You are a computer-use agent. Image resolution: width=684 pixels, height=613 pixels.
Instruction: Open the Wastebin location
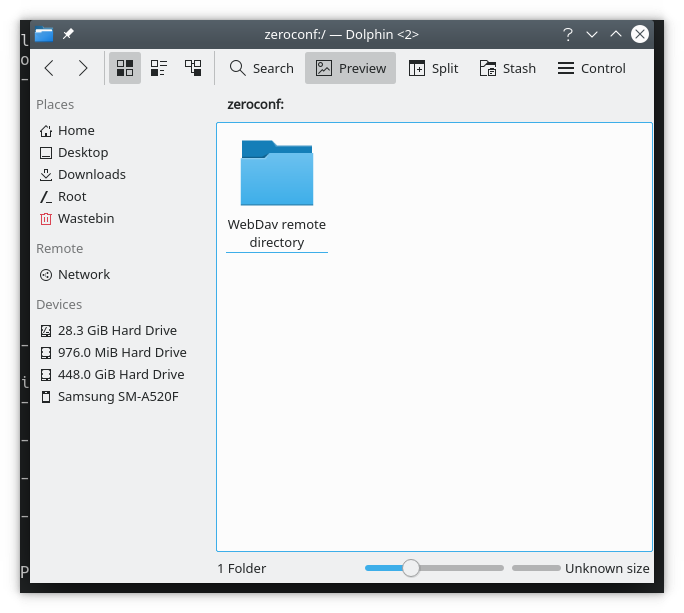(x=85, y=218)
